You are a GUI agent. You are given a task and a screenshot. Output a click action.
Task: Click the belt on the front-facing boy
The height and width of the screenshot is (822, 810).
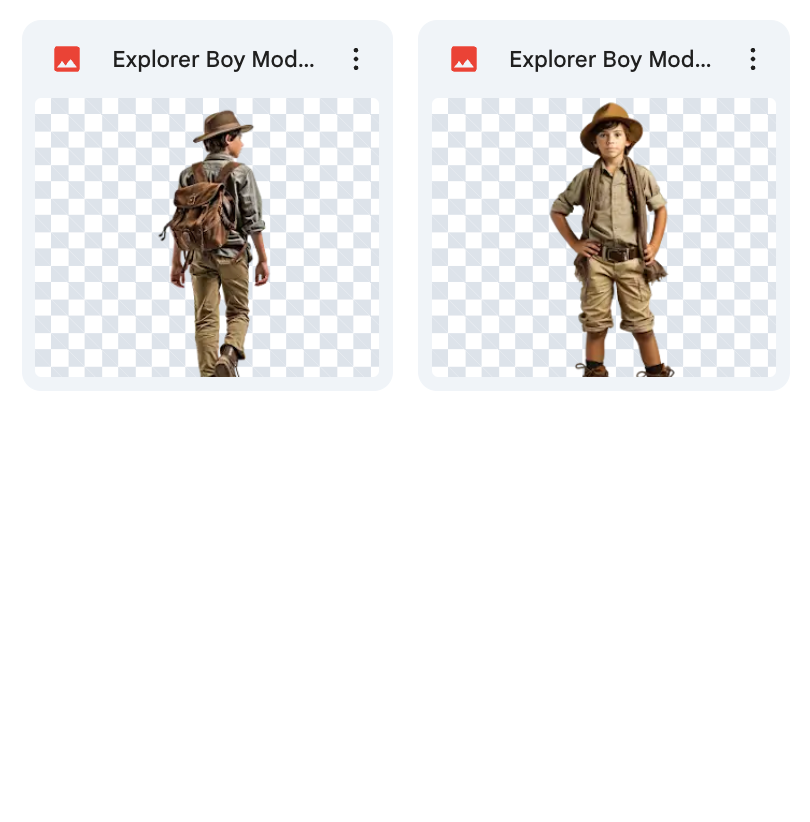tap(617, 254)
